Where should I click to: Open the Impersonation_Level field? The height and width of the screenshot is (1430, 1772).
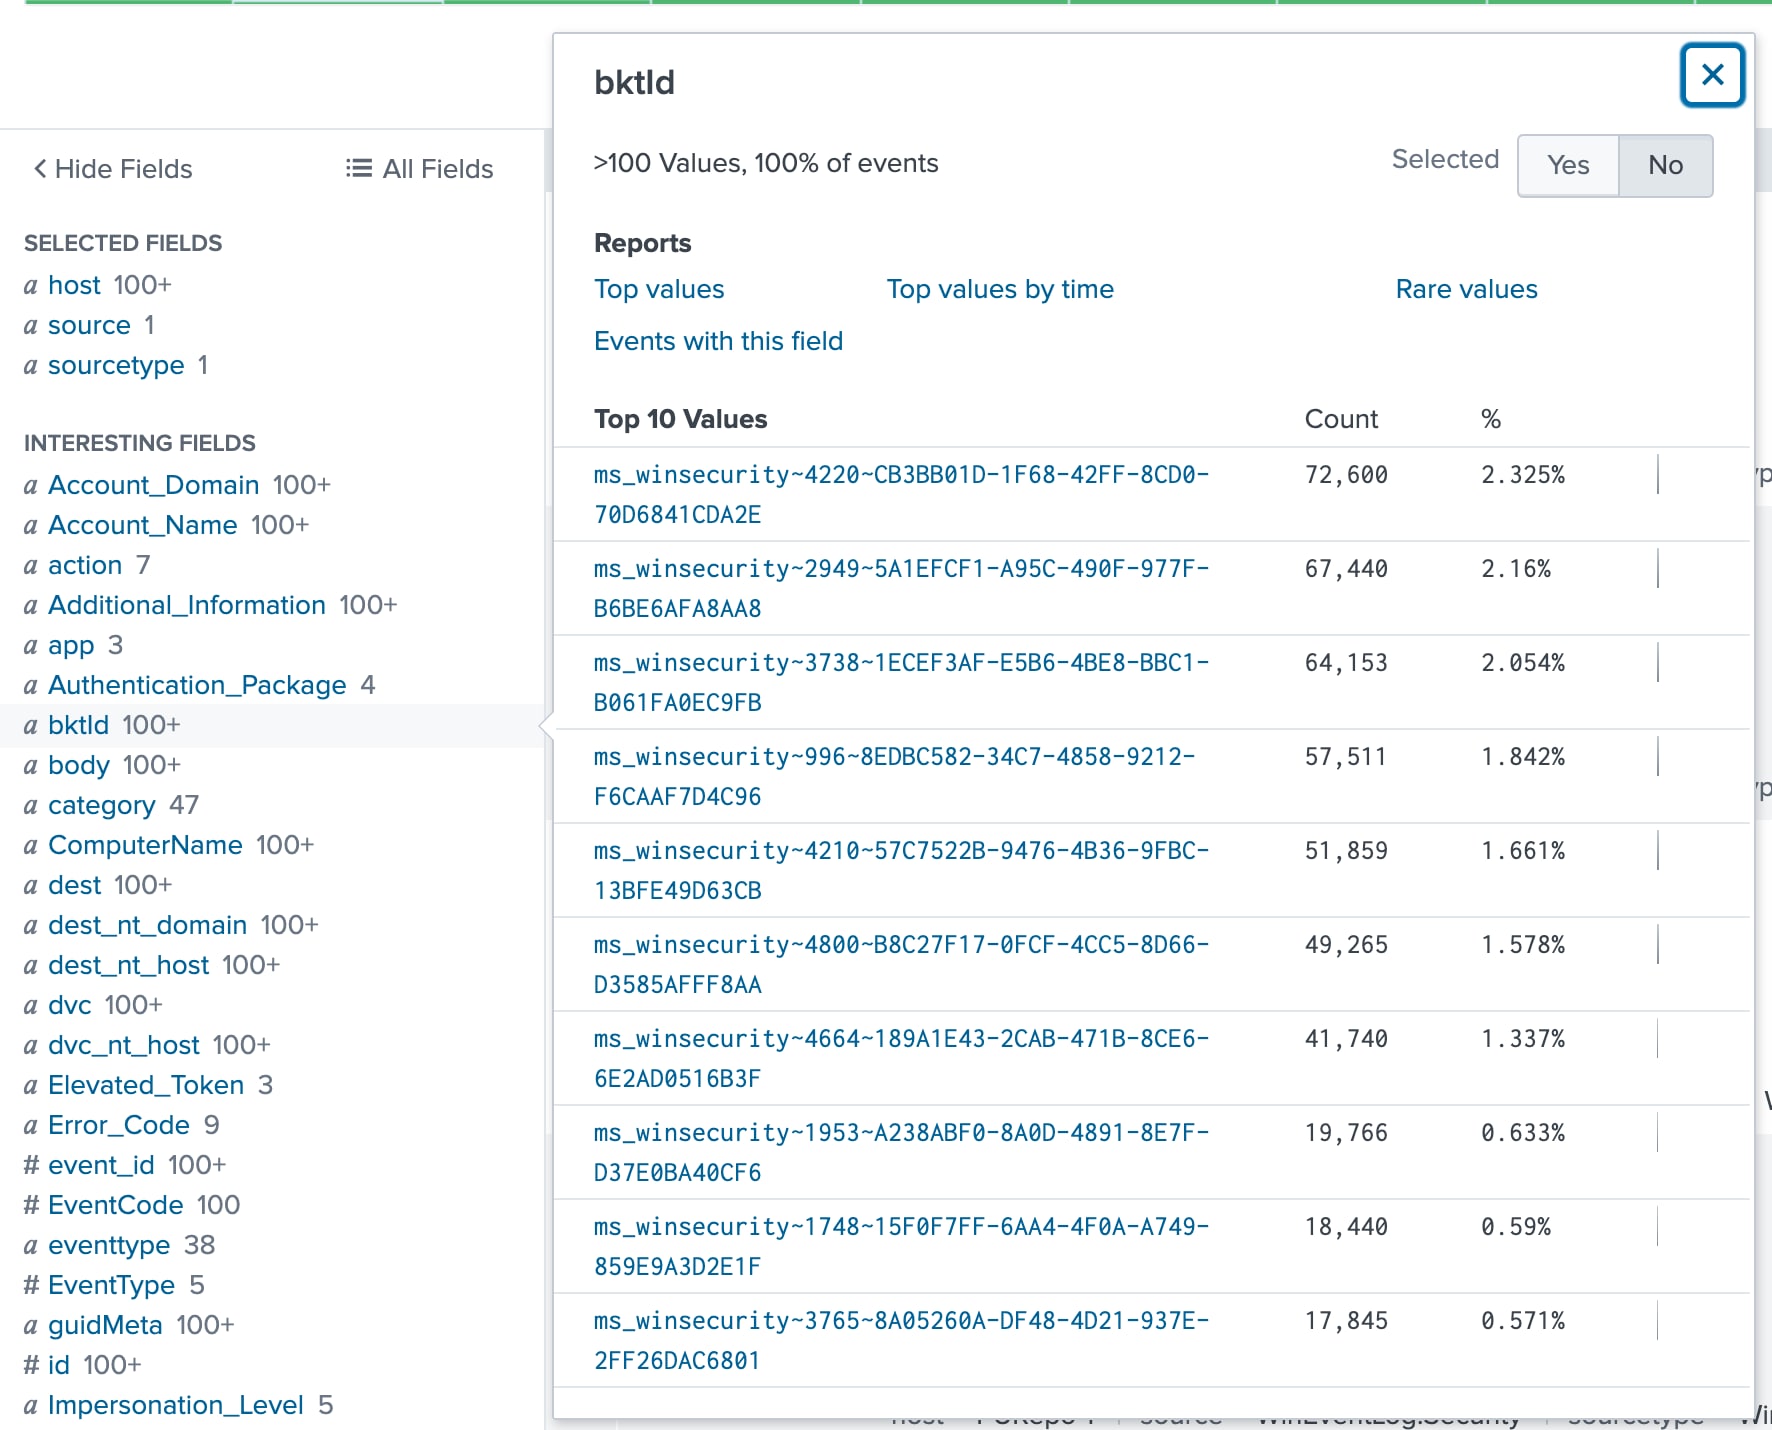(x=176, y=1405)
